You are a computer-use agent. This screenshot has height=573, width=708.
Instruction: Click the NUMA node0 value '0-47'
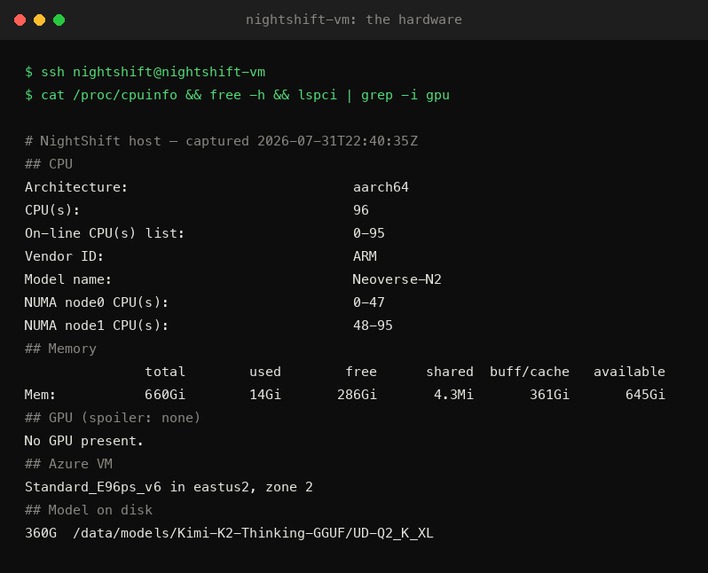point(369,302)
